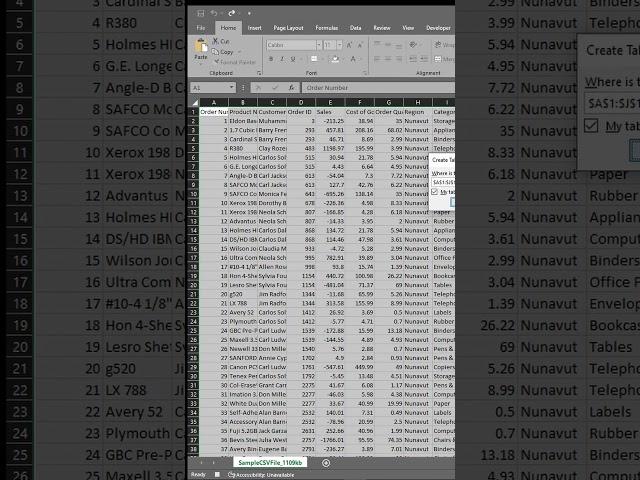Click Decrease Font Size icon
640x480 pixels.
click(360, 45)
